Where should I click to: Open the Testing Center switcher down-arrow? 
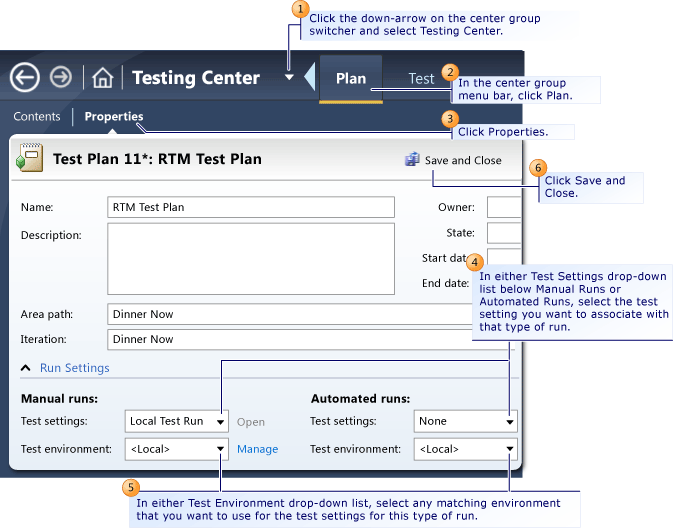(289, 77)
